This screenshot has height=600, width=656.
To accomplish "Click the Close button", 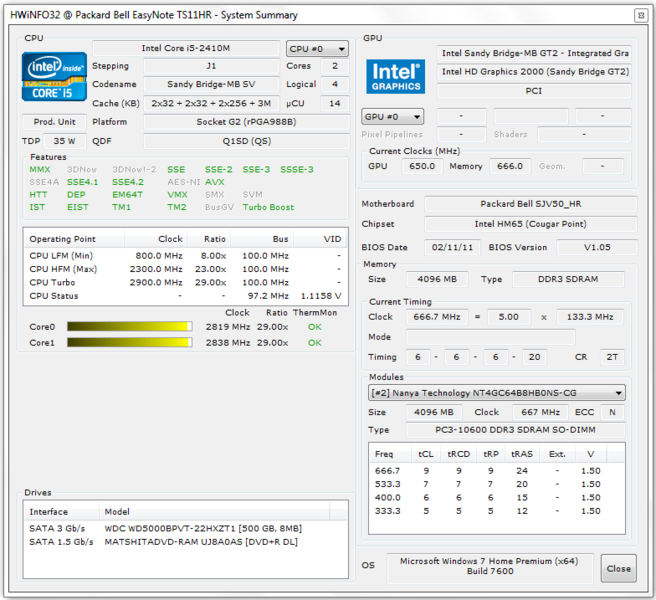I will click(619, 568).
